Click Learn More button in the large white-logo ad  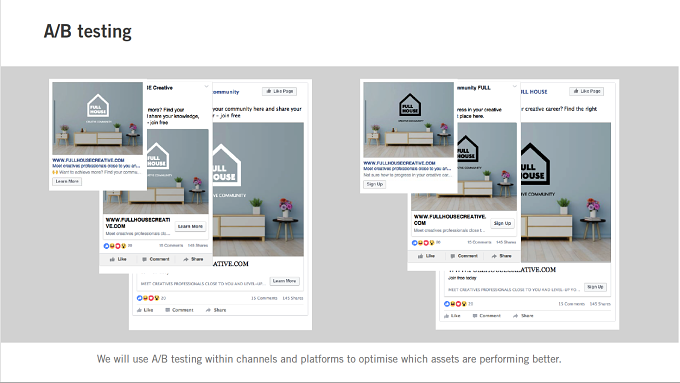tap(284, 281)
